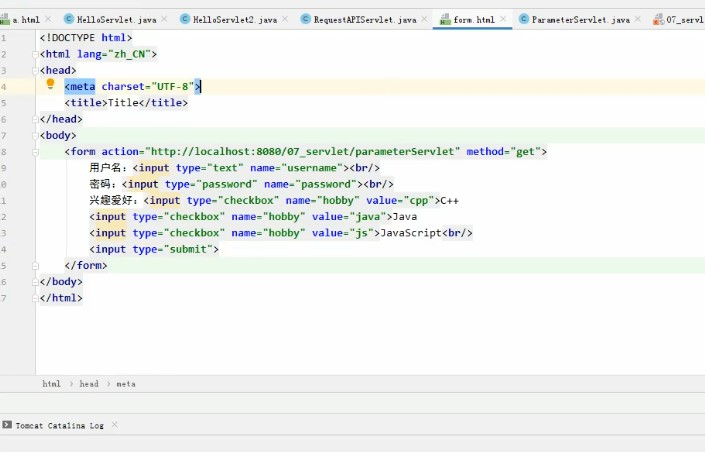The image size is (705, 452).
Task: Close the RequestAPIServlet.java tab
Action: coord(424,19)
